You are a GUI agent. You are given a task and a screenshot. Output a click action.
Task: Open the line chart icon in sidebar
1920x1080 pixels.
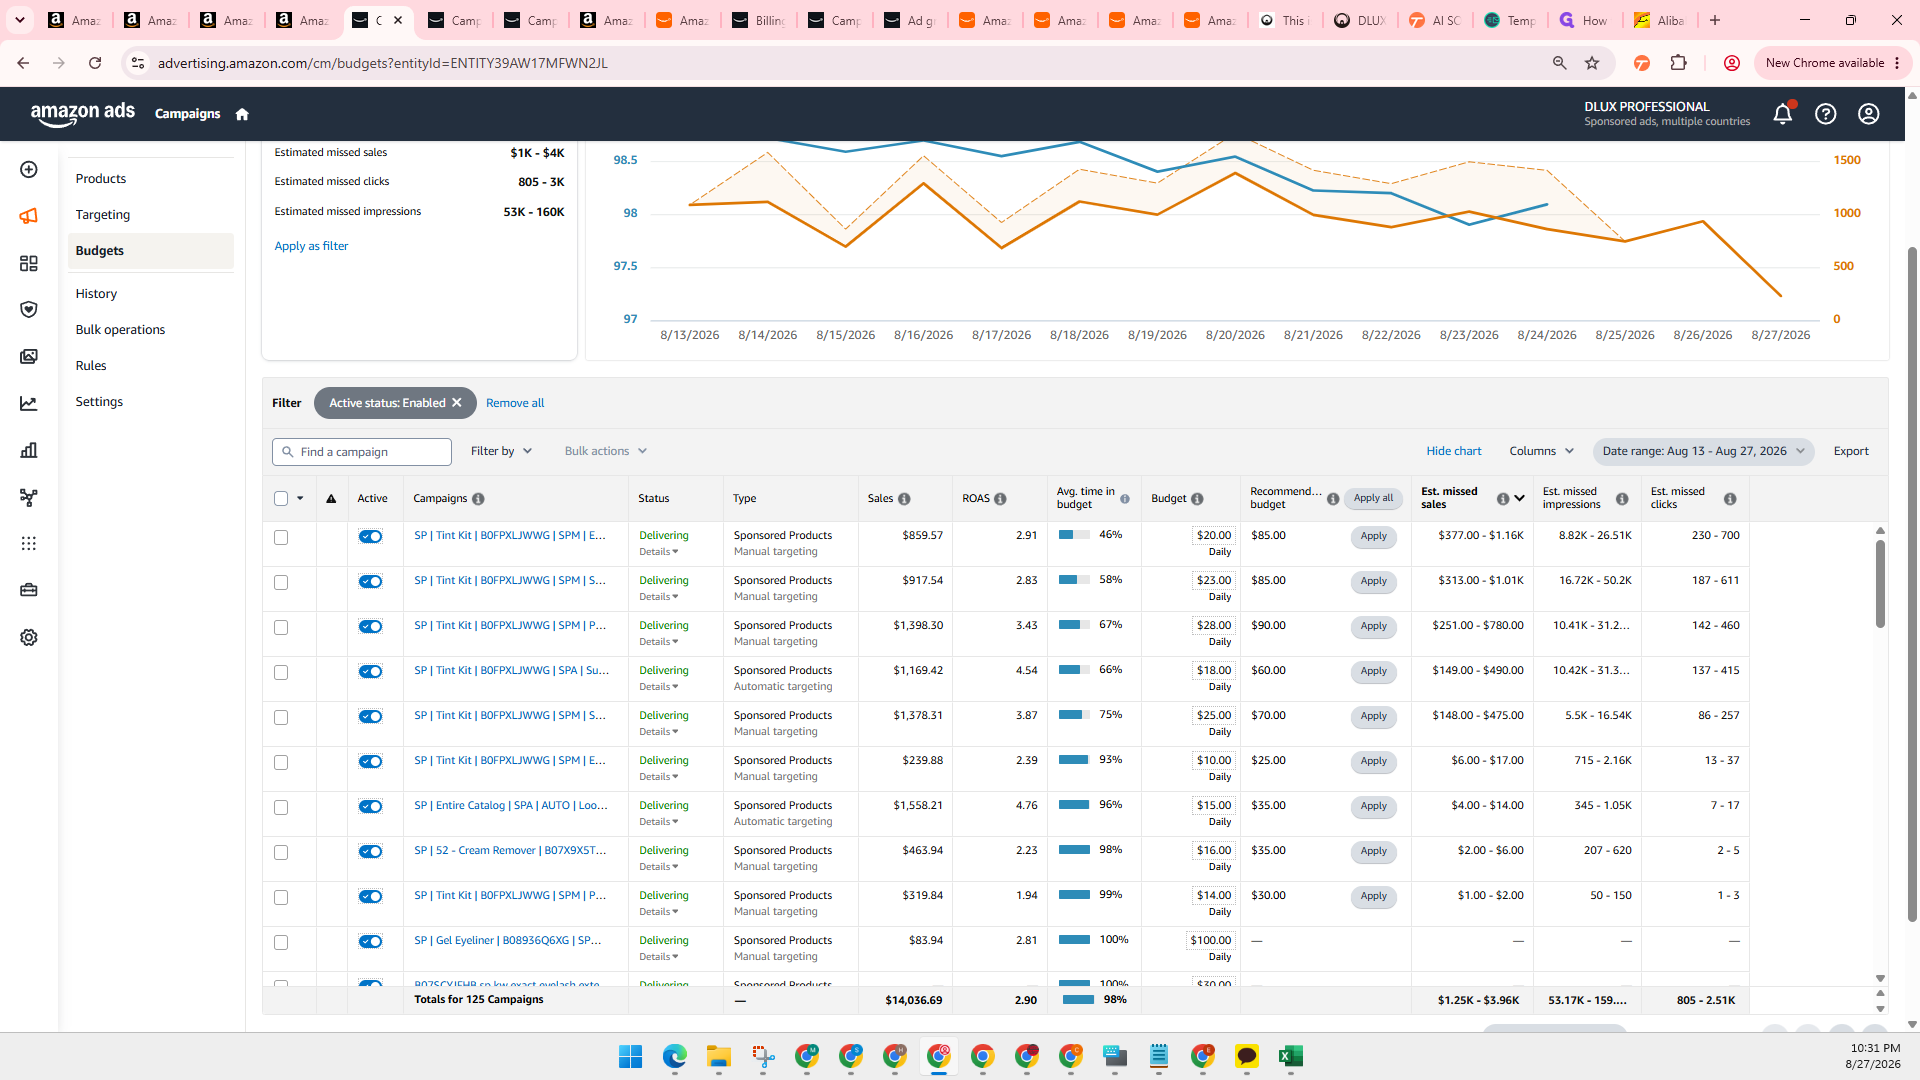click(x=29, y=404)
